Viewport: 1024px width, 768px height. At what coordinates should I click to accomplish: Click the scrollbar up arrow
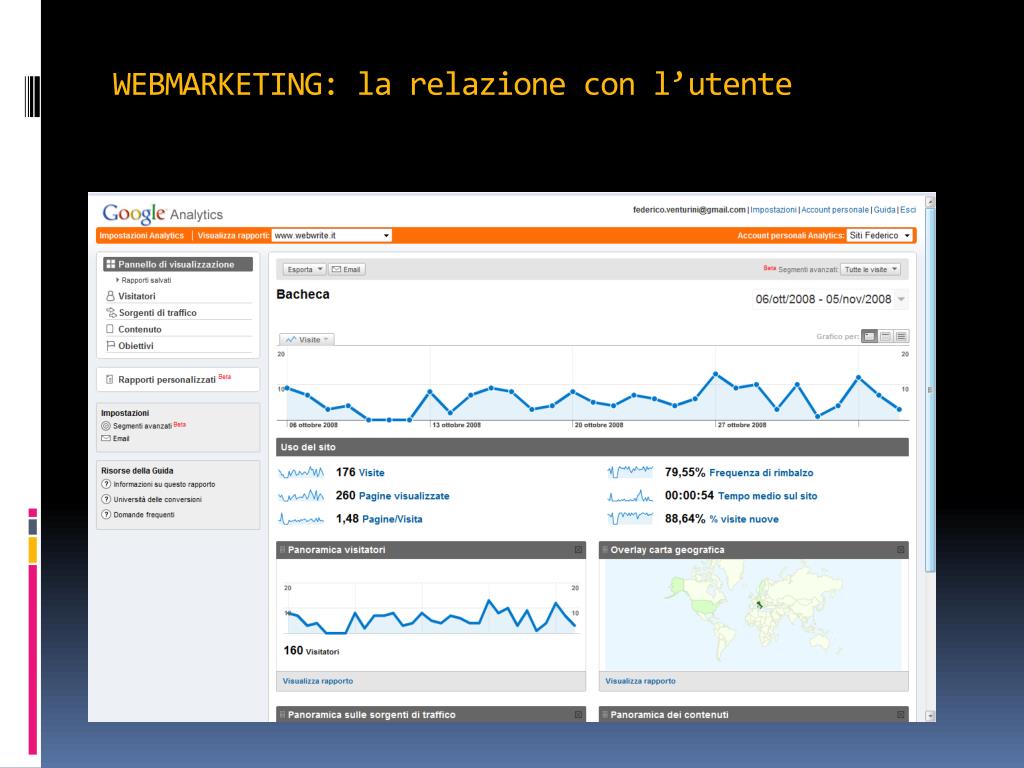(x=930, y=202)
